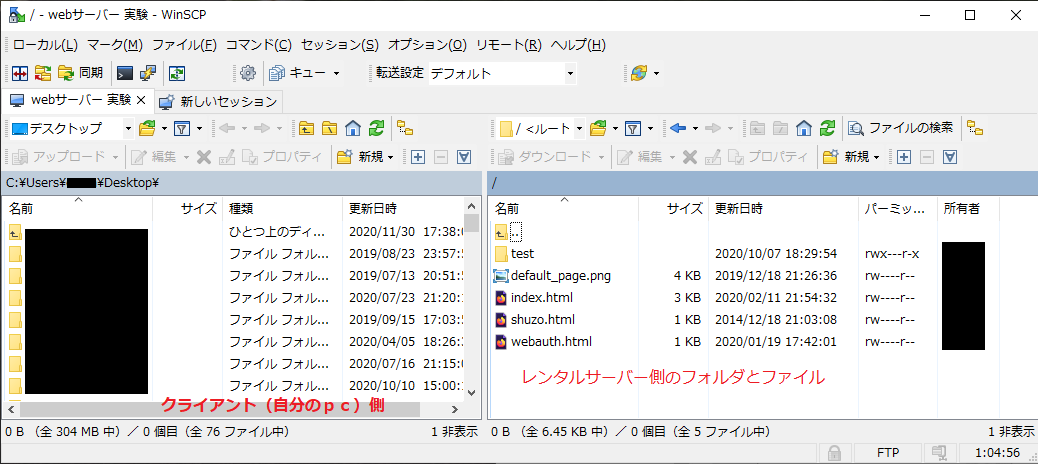This screenshot has height=465, width=1038.
Task: Expand the local デスクトップ drive dropdown
Action: click(128, 128)
